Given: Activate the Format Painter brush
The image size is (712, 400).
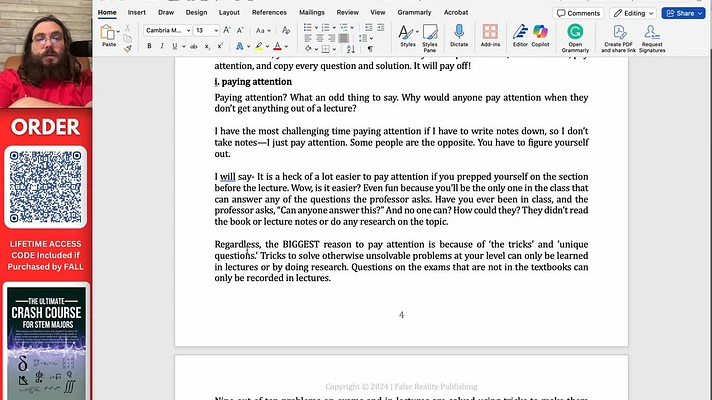Looking at the screenshot, I should [x=128, y=49].
